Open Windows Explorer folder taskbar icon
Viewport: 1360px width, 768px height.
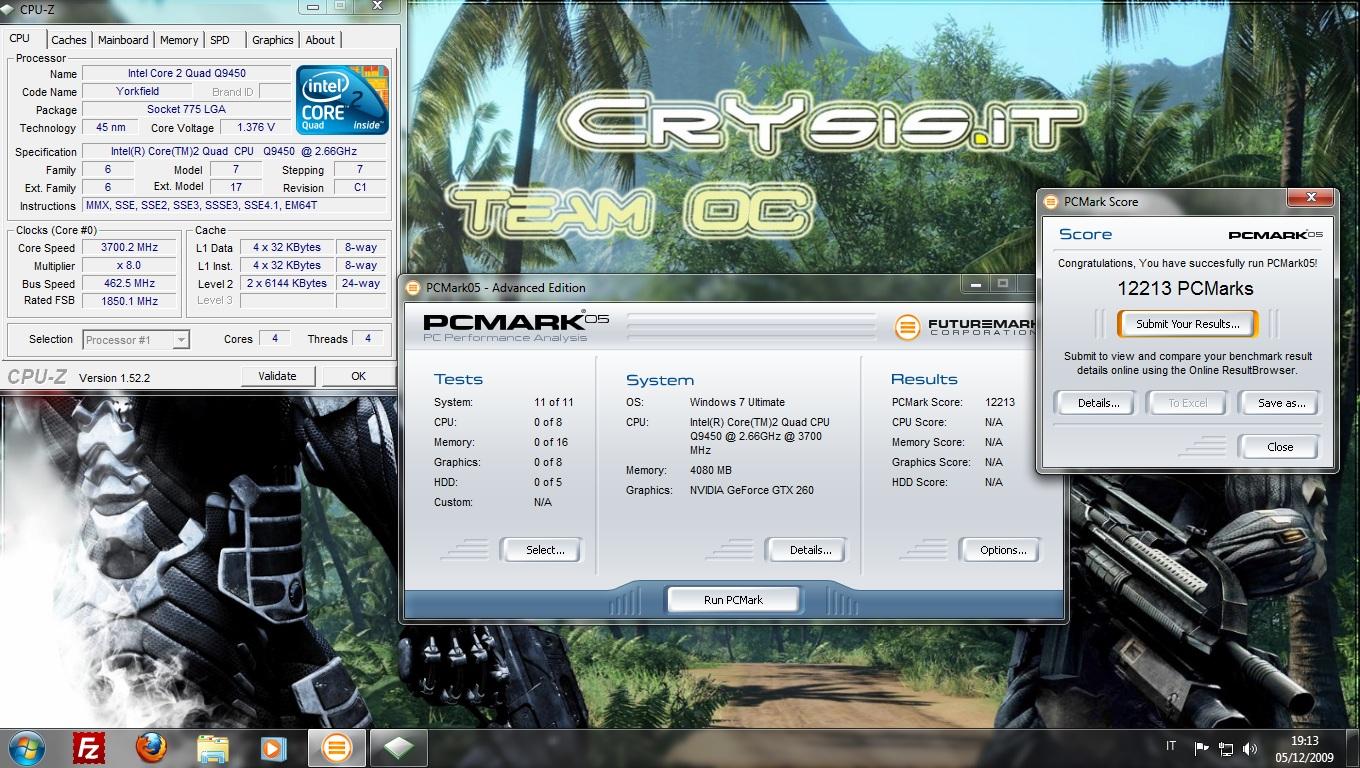(212, 748)
